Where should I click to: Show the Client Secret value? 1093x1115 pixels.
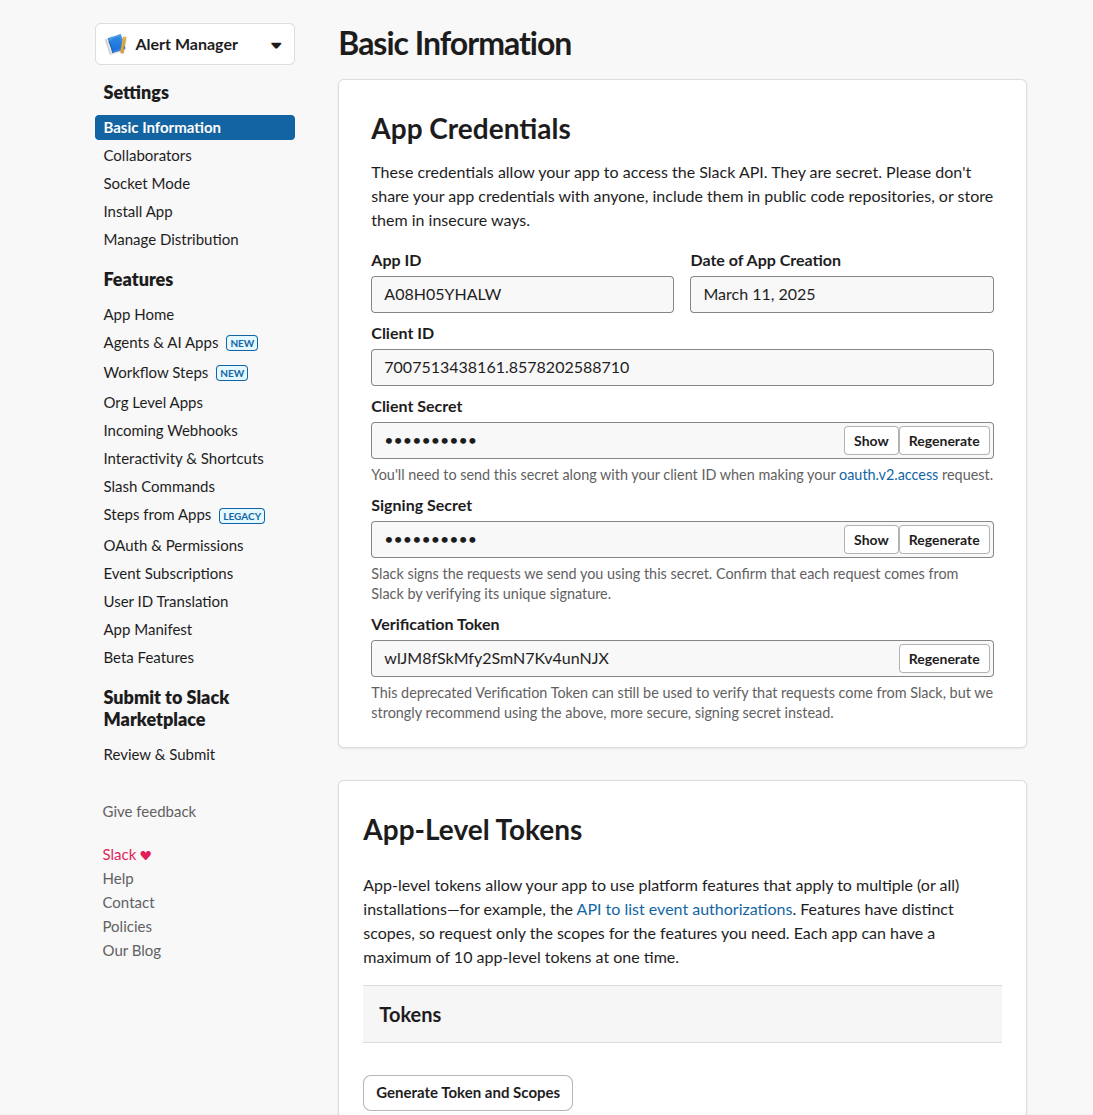click(869, 440)
